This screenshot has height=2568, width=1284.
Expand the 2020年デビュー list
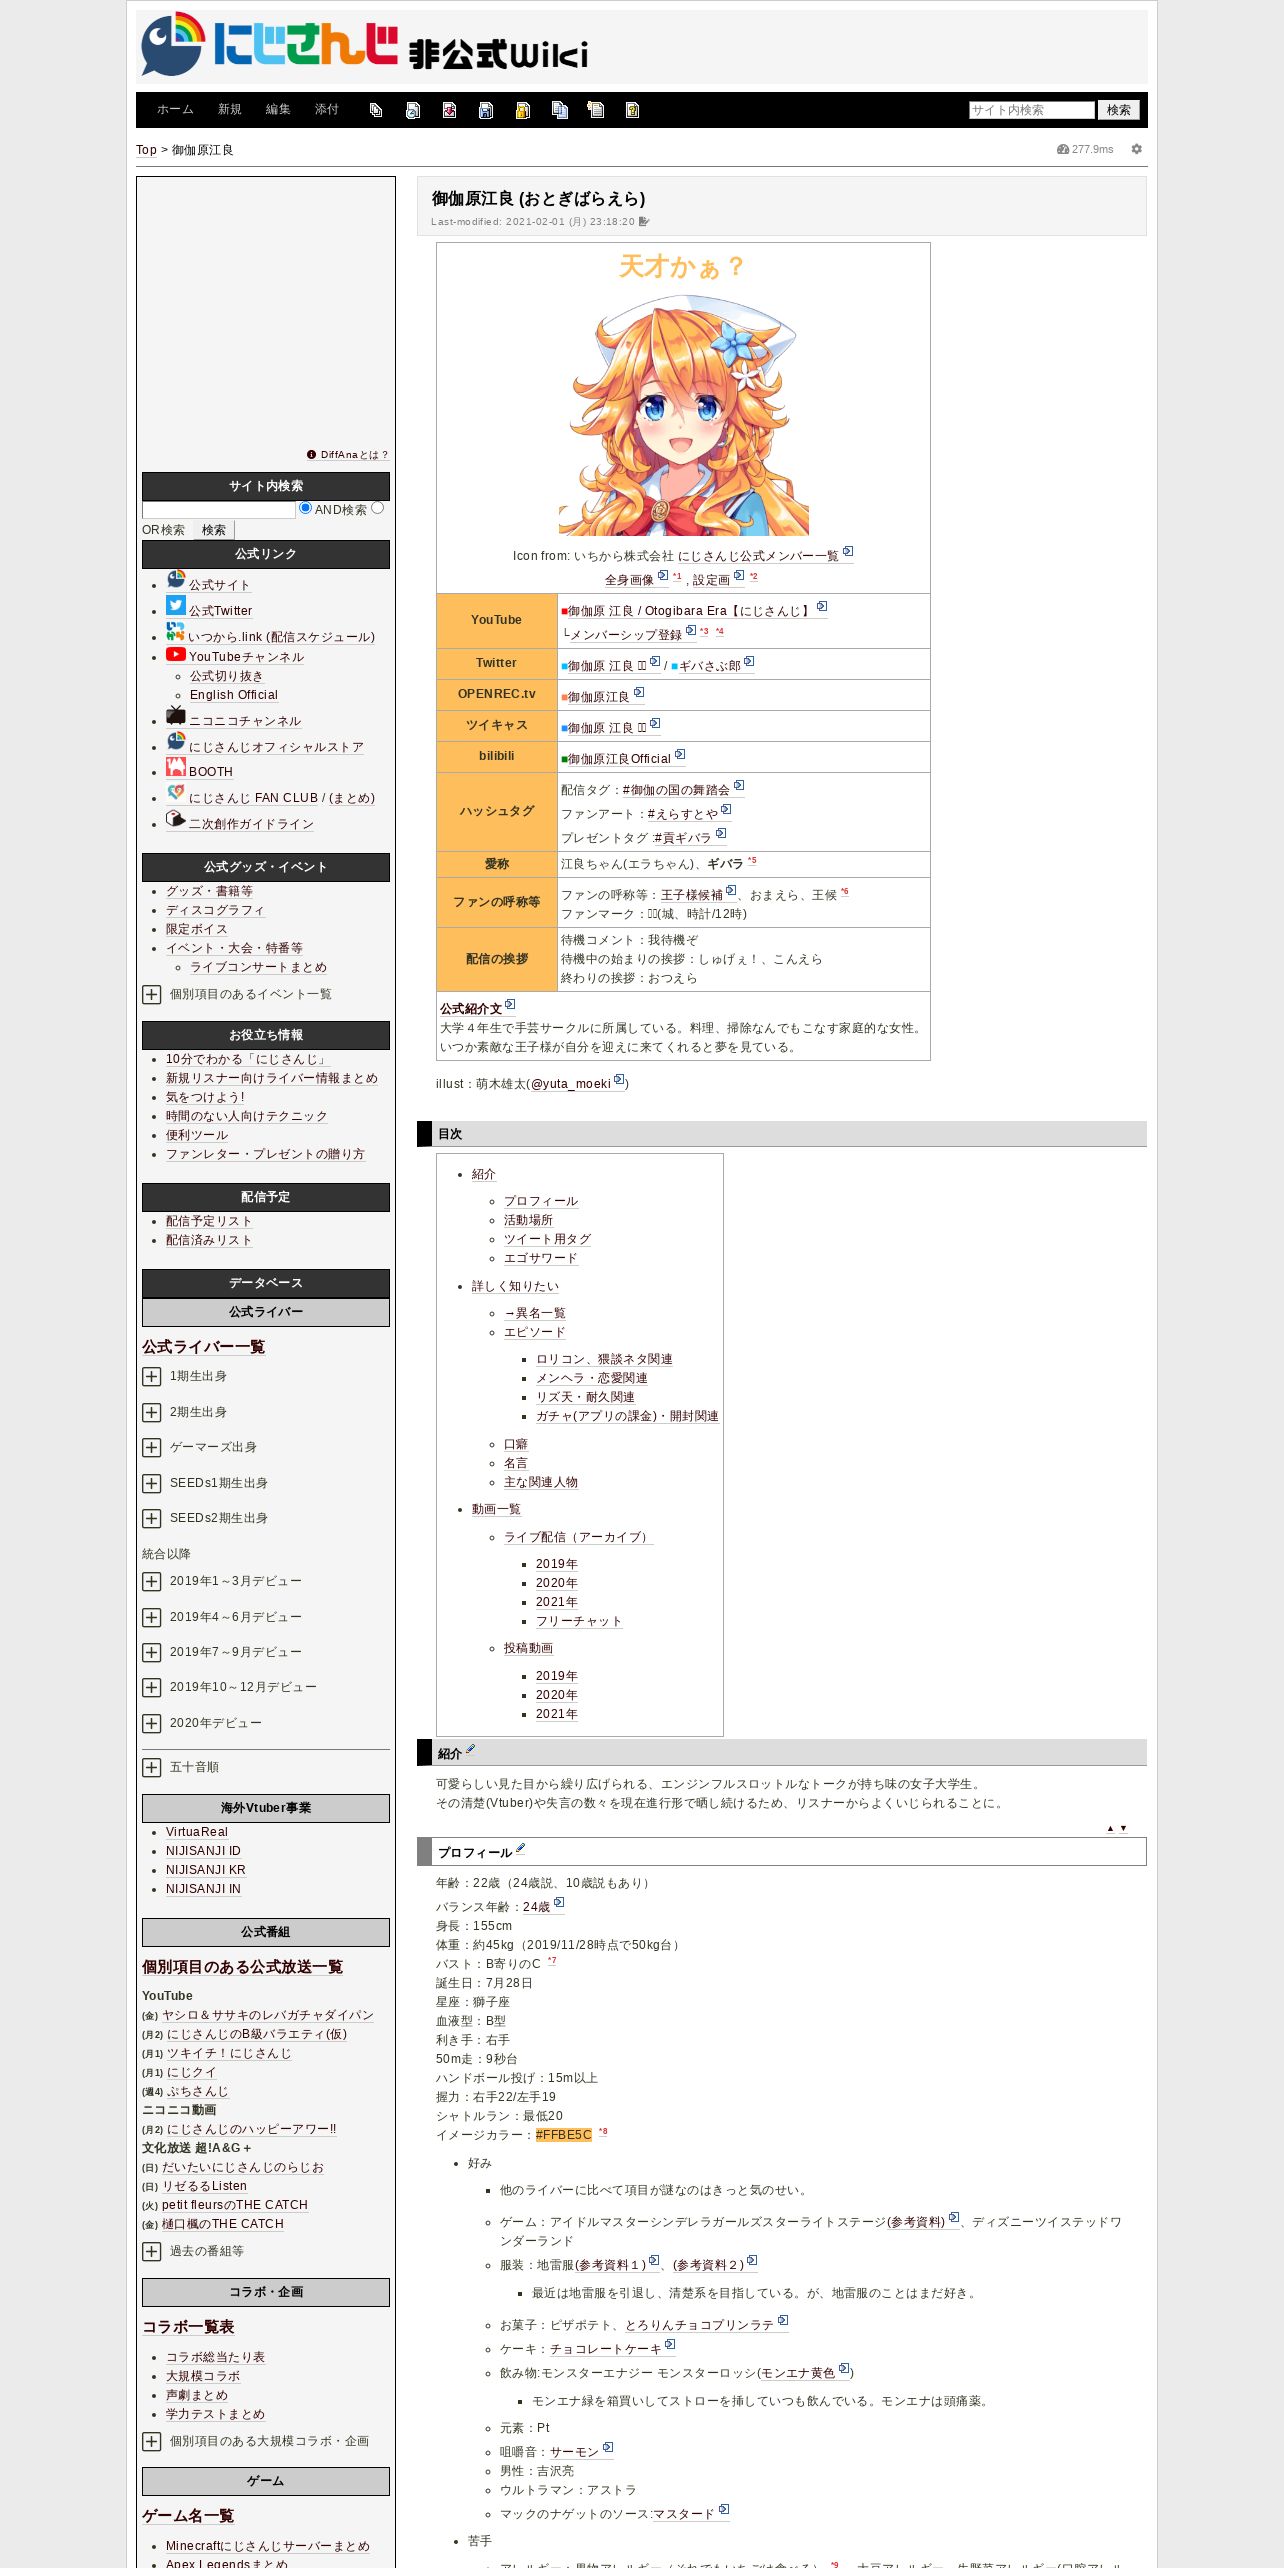[x=151, y=1723]
